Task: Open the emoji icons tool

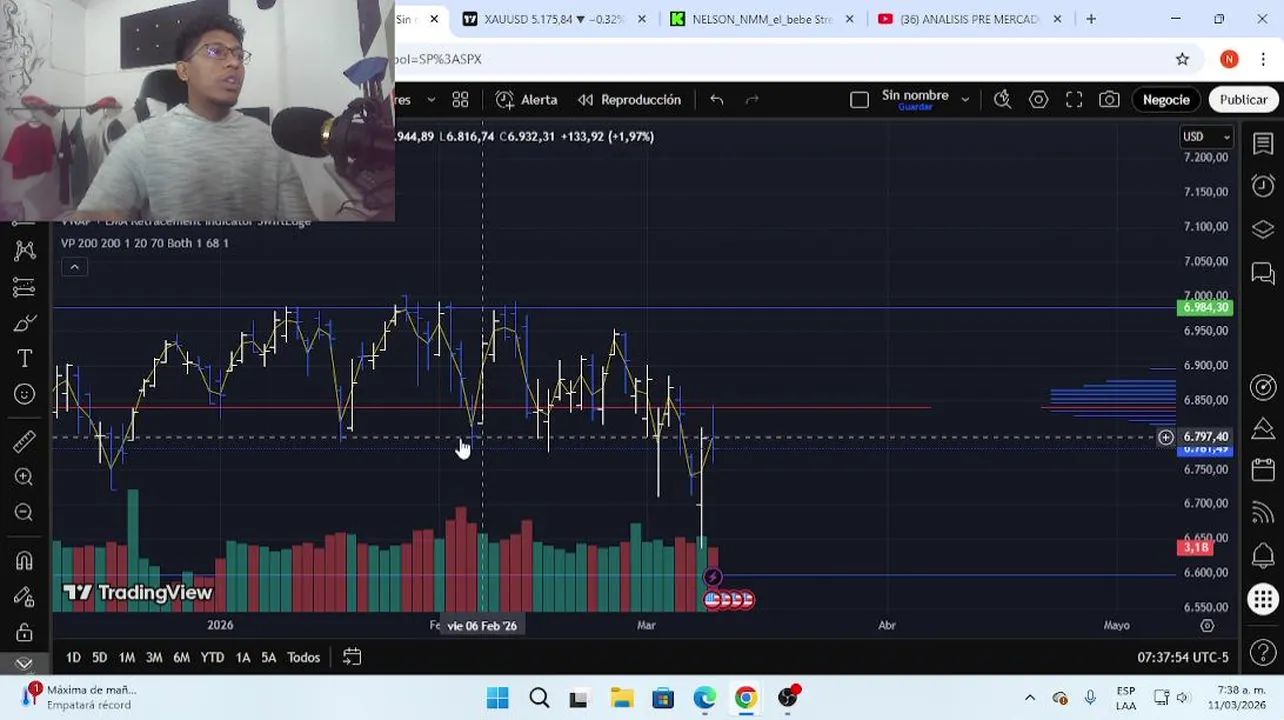Action: click(24, 394)
